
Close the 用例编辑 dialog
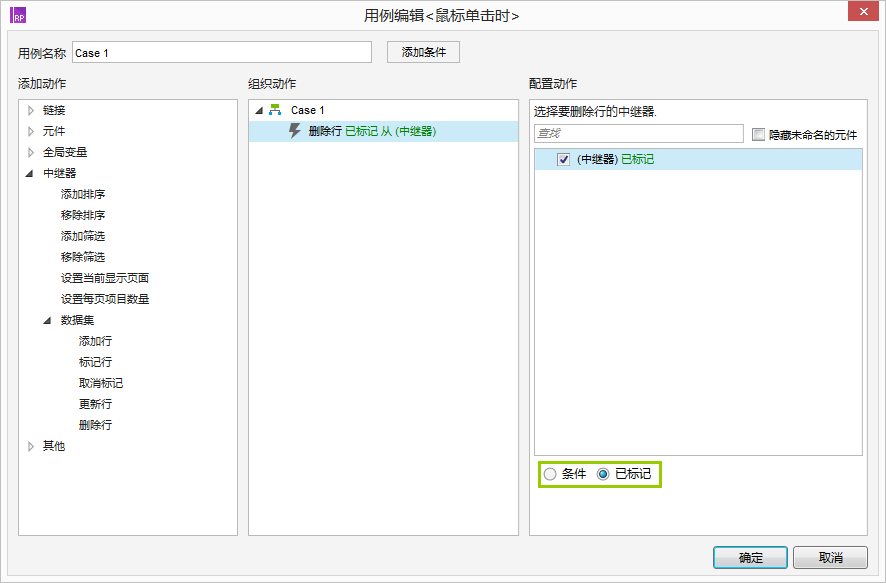pyautogui.click(x=863, y=11)
